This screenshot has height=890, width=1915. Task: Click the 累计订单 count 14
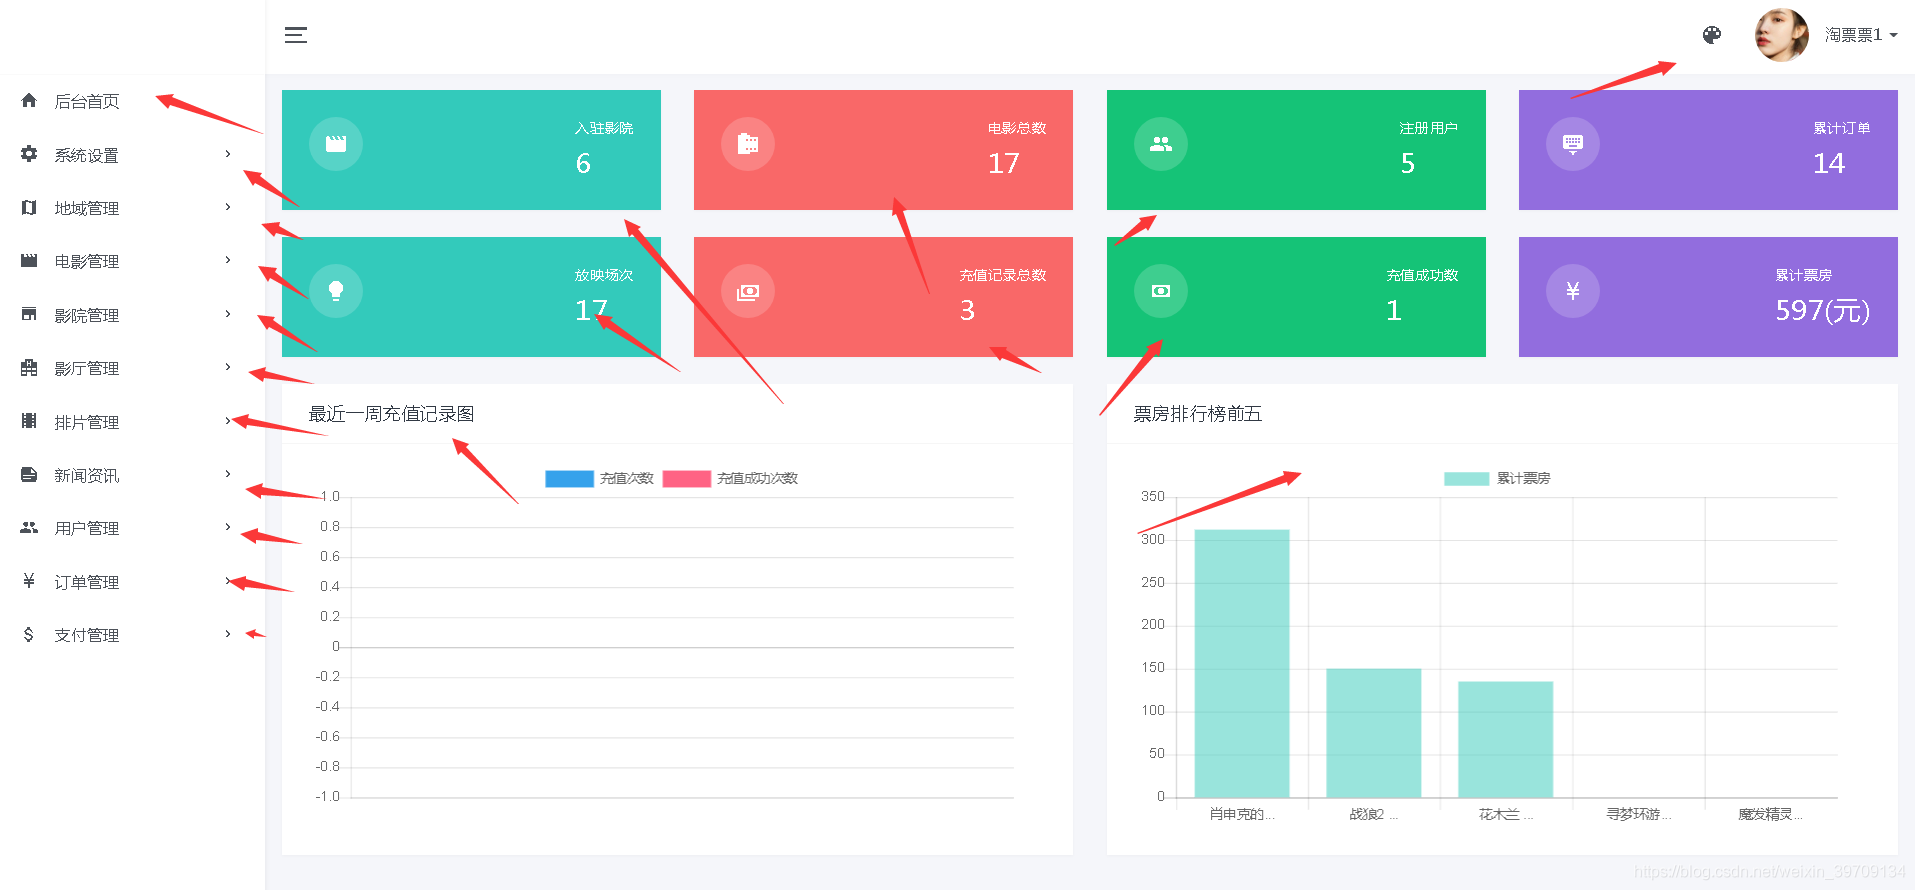(x=1829, y=163)
